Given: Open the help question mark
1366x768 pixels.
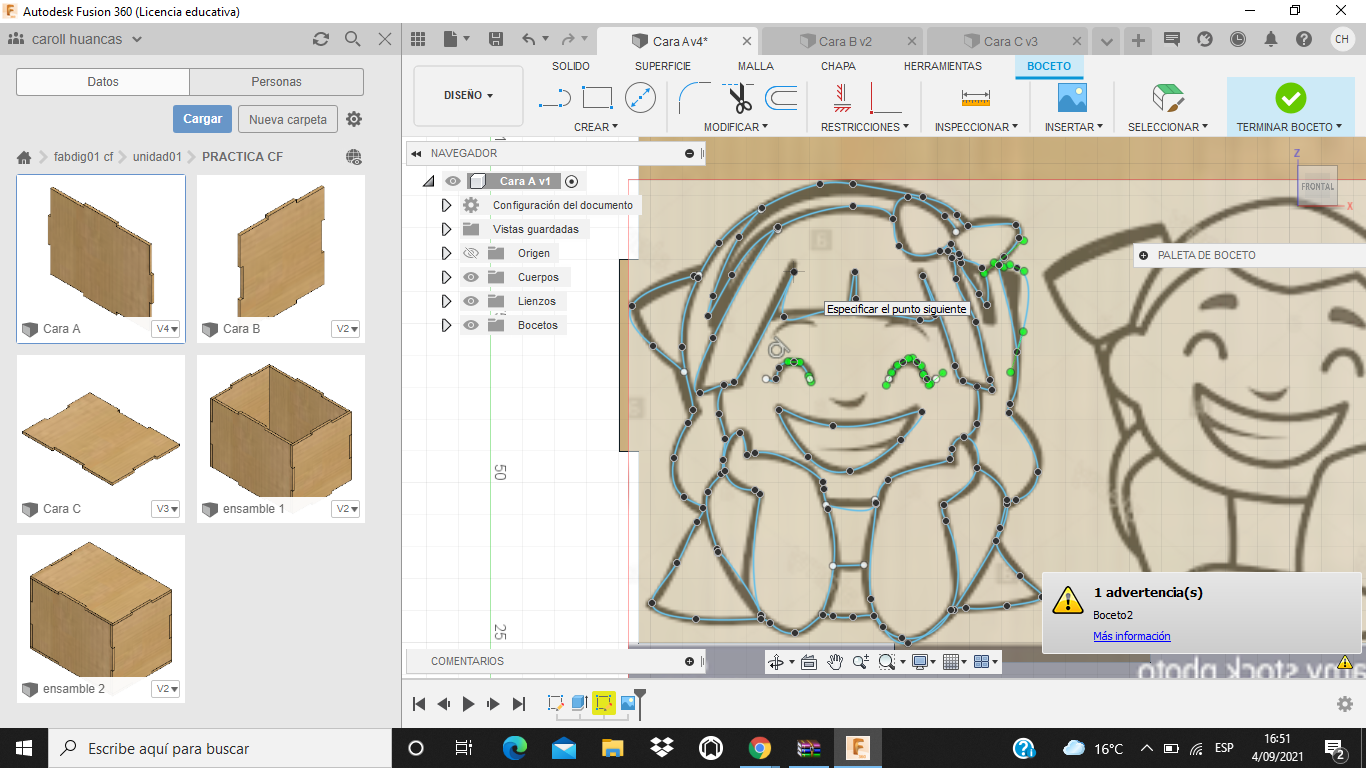Looking at the screenshot, I should (1304, 39).
